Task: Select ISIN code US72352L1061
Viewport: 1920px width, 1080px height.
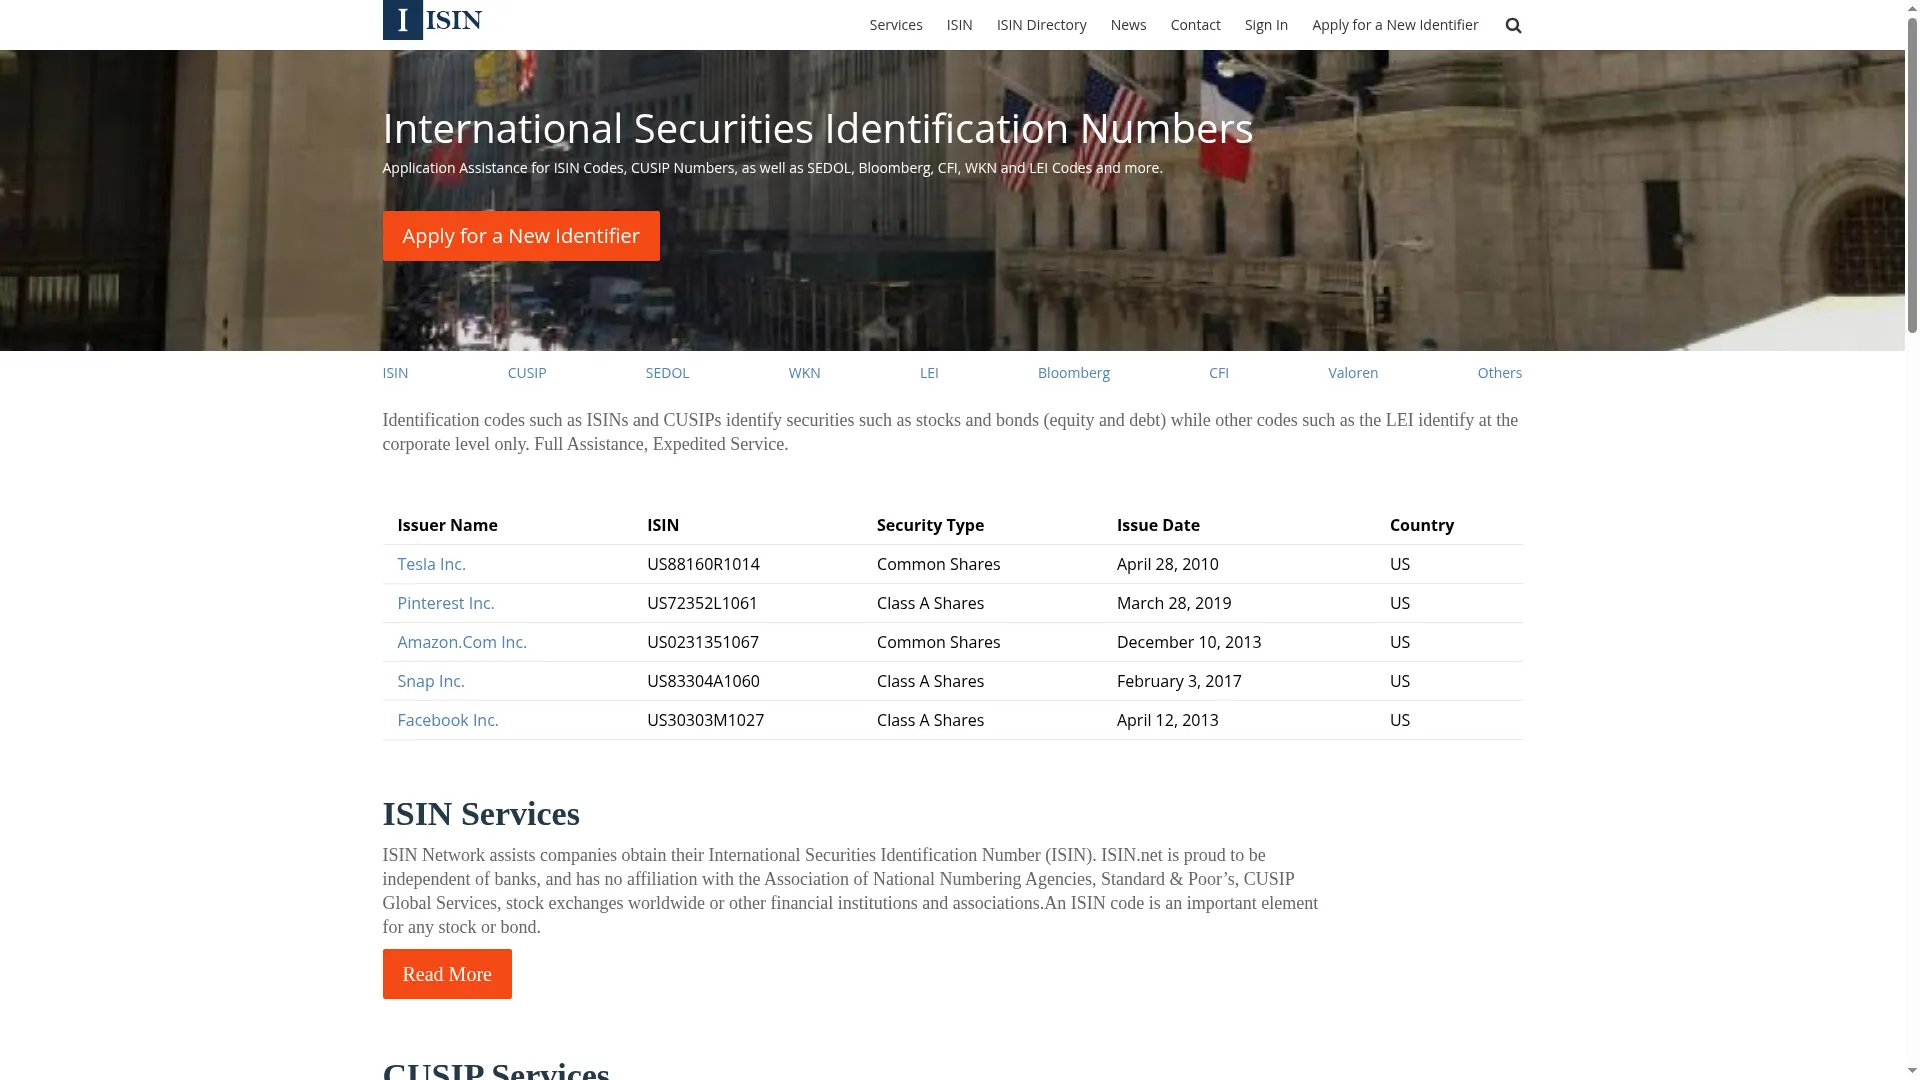Action: 702,603
